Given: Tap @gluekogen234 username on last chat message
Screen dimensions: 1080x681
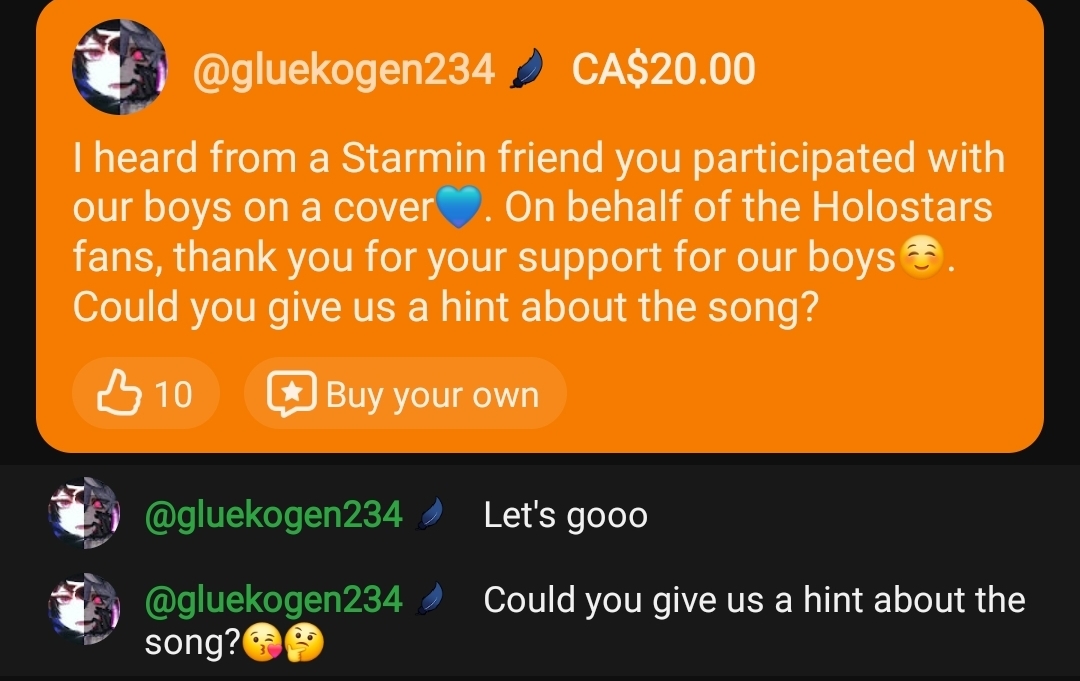Looking at the screenshot, I should click(273, 599).
